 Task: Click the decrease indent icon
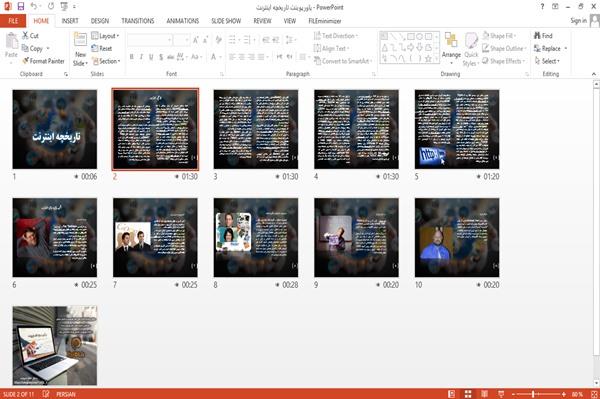click(266, 40)
